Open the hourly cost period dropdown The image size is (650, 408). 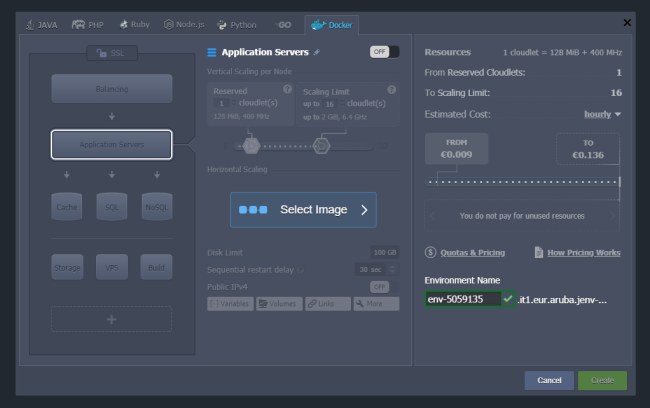(602, 114)
